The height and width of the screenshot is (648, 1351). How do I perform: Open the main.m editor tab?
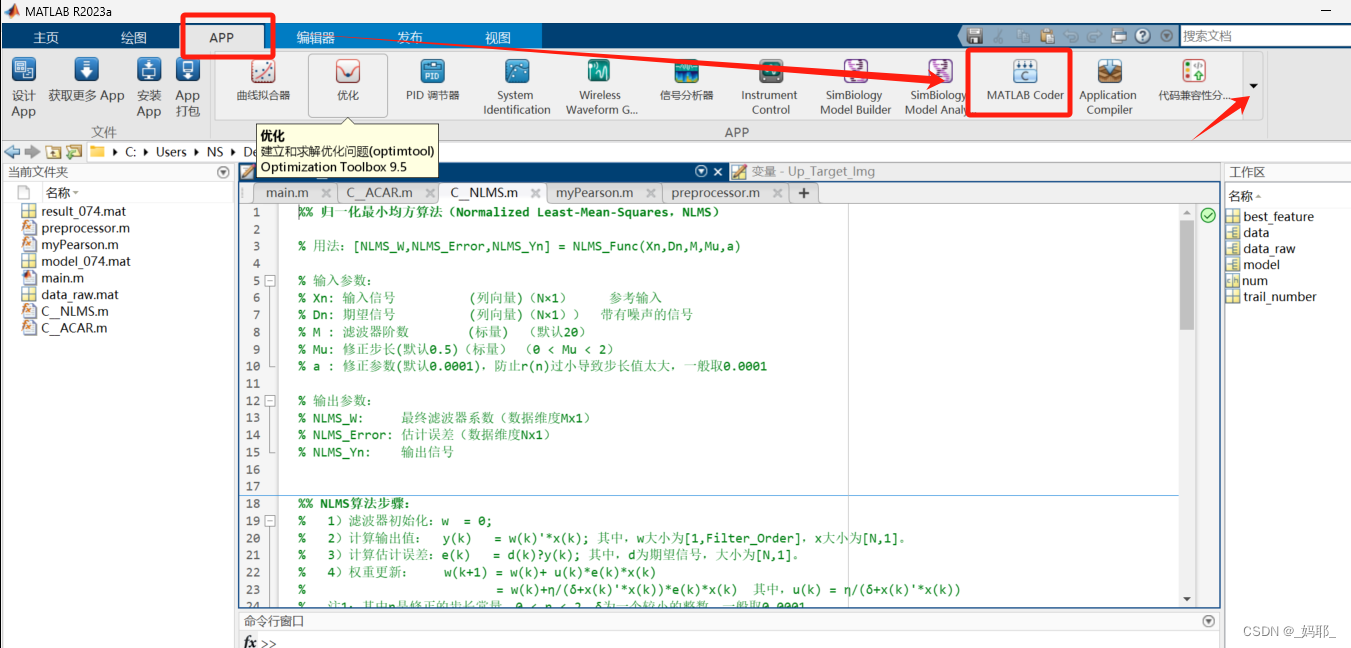pos(287,193)
